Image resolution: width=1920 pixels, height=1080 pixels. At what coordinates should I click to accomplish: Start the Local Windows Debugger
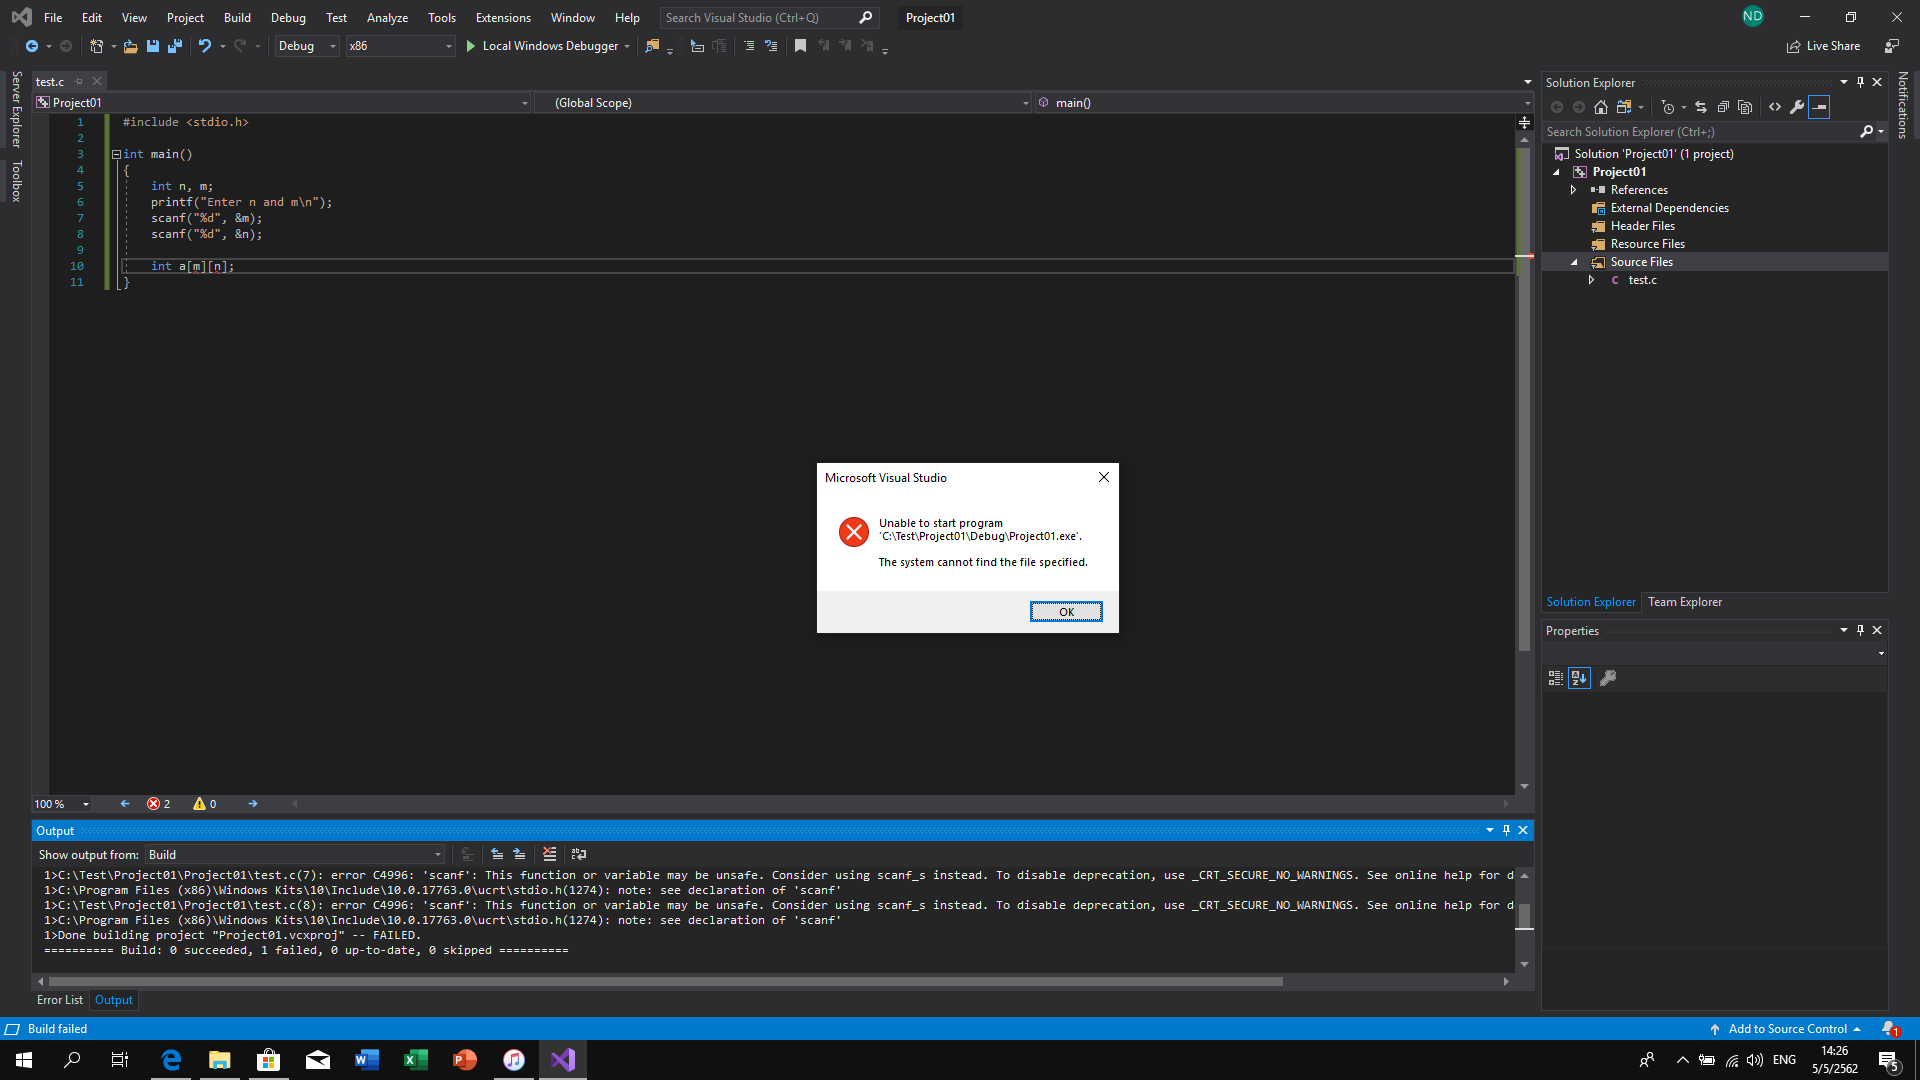(541, 46)
